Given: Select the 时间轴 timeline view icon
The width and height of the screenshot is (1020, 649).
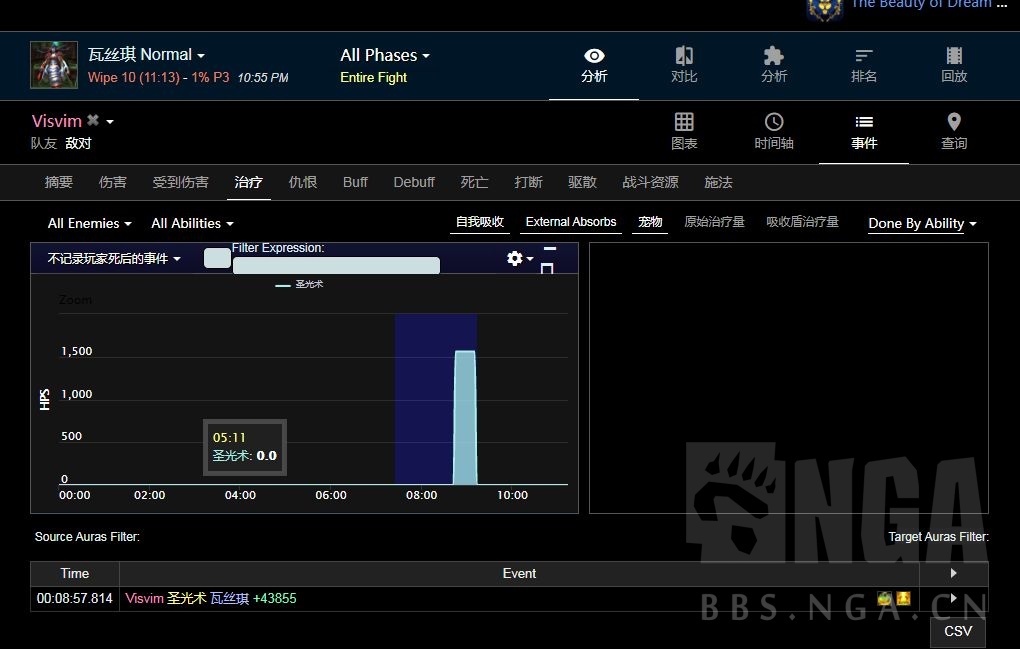Looking at the screenshot, I should point(773,131).
